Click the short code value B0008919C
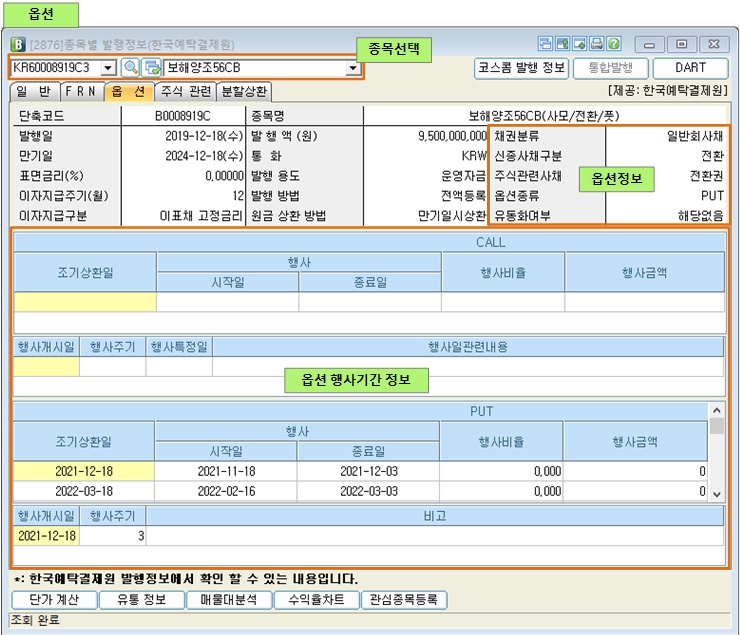The width and height of the screenshot is (740, 635). coord(183,116)
